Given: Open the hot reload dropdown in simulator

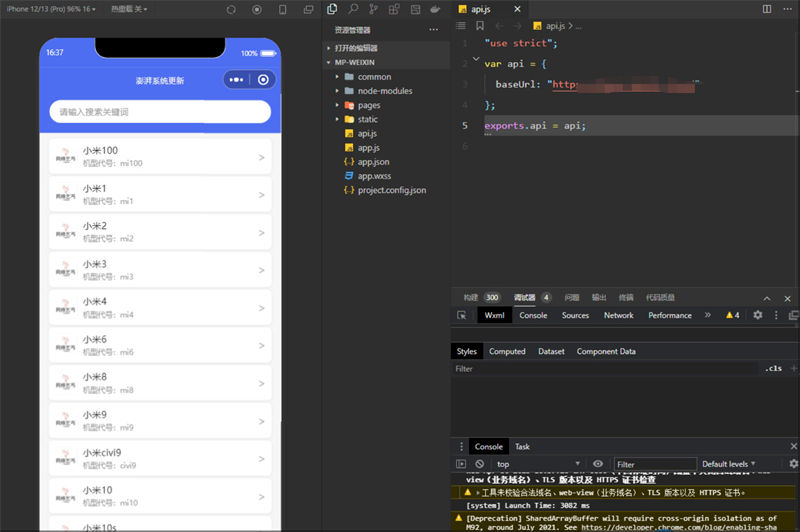Looking at the screenshot, I should pyautogui.click(x=129, y=9).
